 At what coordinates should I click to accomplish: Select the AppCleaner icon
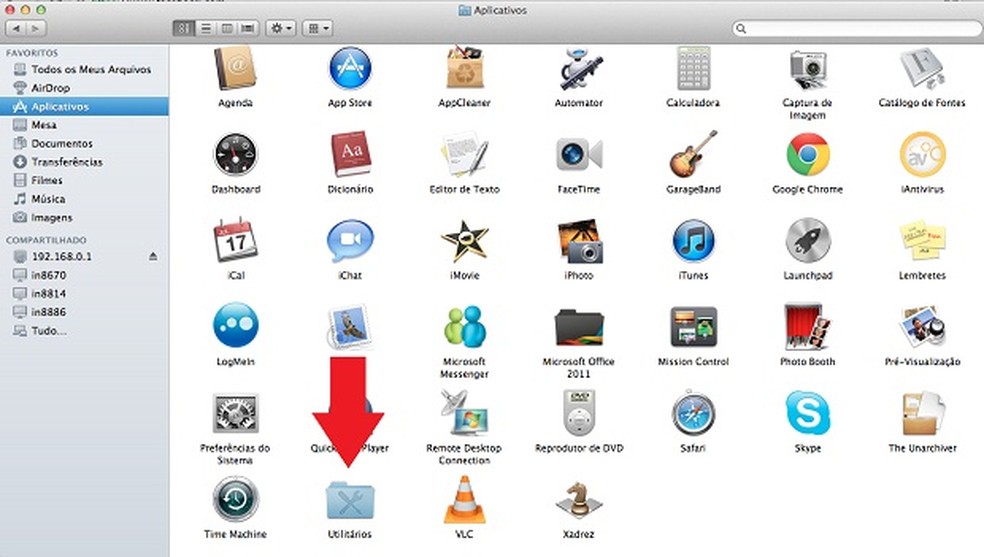point(464,68)
